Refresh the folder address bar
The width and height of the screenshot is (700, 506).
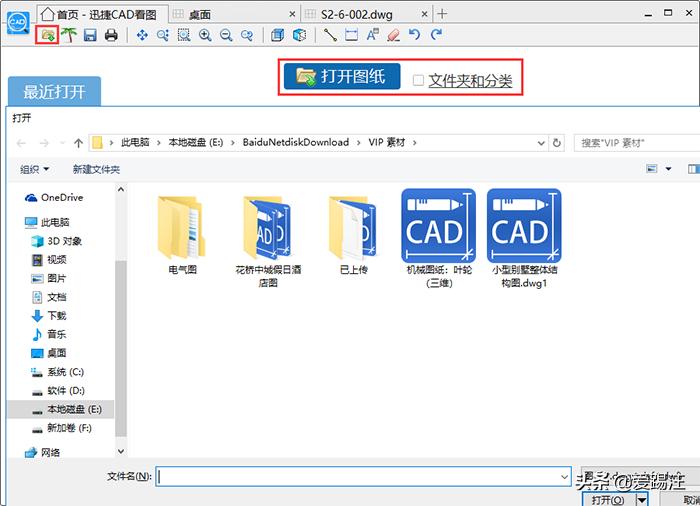click(x=557, y=143)
